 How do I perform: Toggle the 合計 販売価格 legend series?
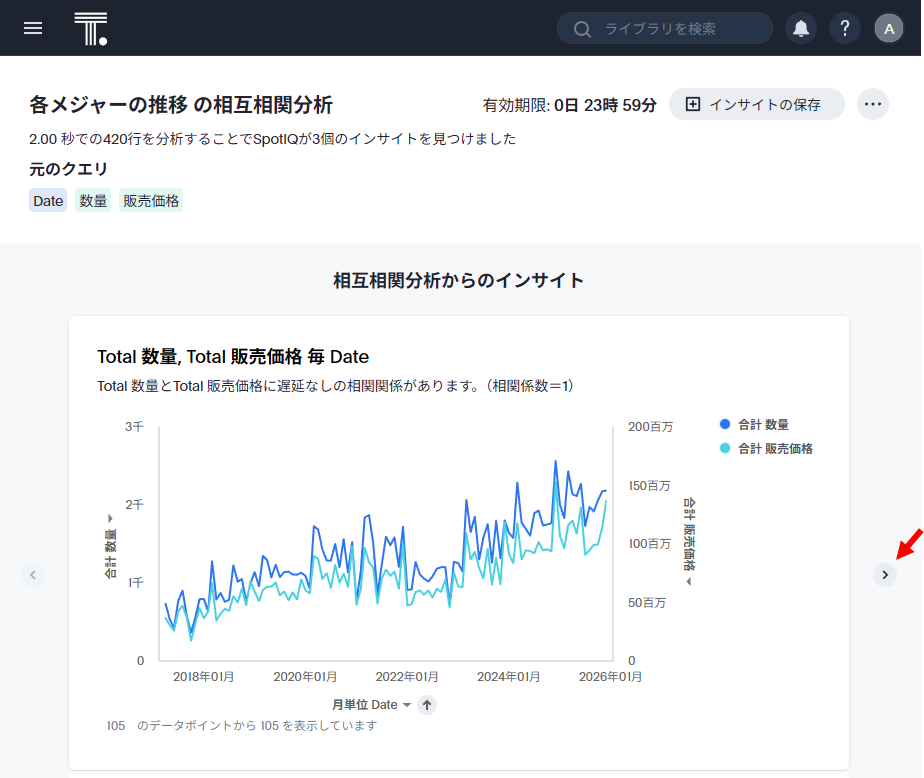click(x=765, y=449)
